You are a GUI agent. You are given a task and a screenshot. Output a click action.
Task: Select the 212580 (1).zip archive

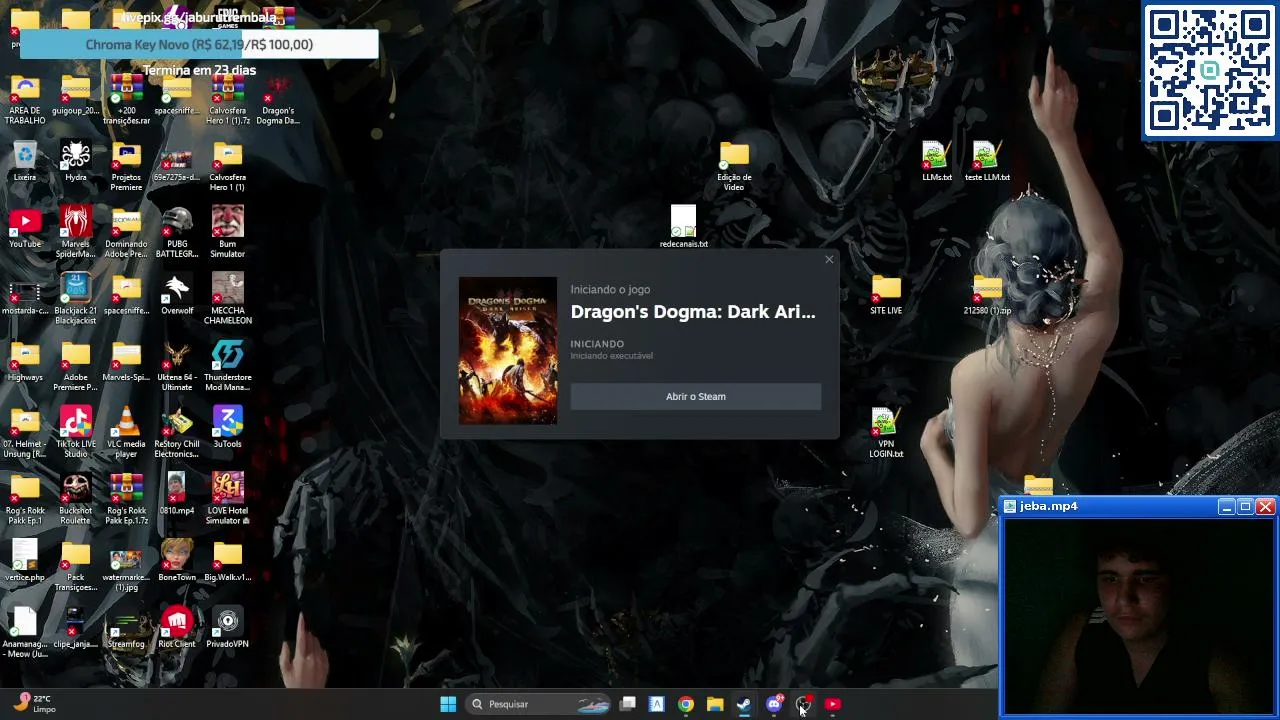pos(987,295)
